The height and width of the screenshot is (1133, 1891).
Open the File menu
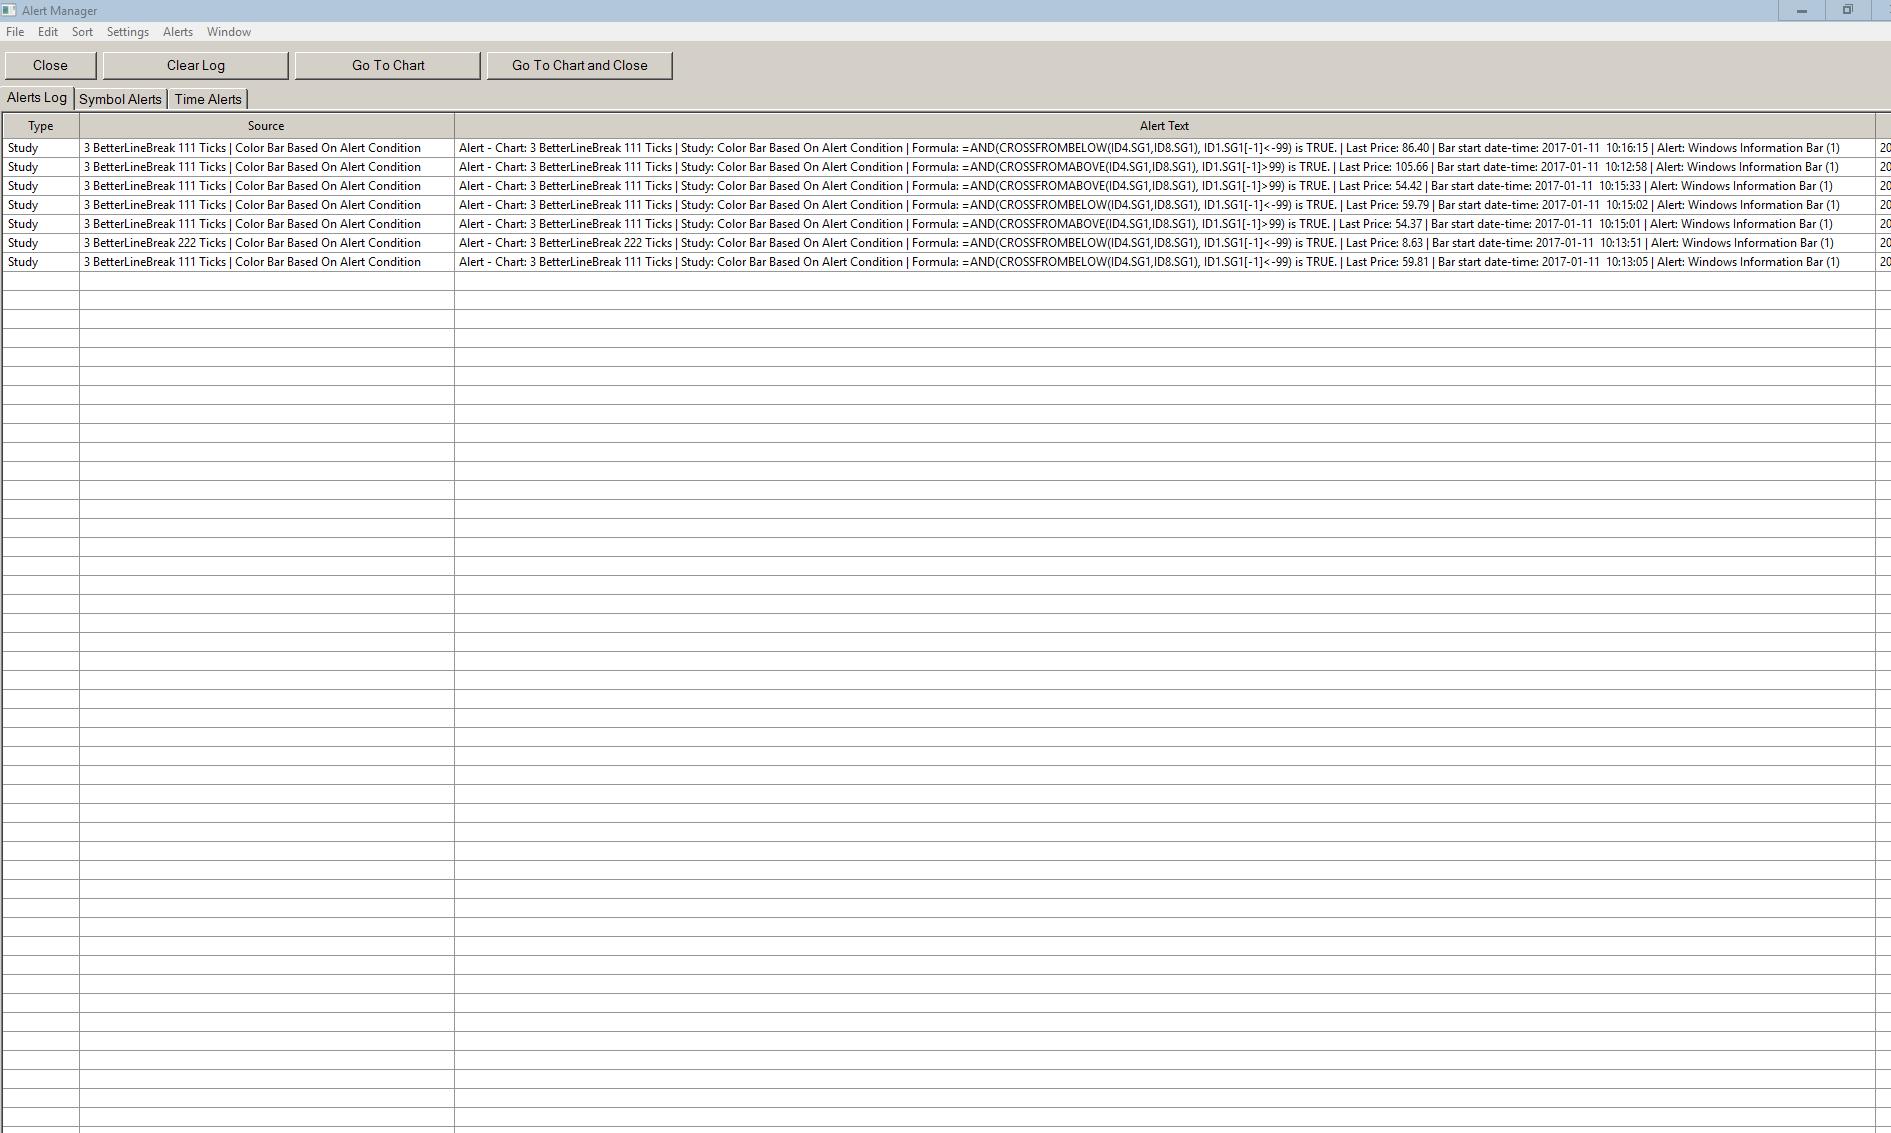point(15,32)
